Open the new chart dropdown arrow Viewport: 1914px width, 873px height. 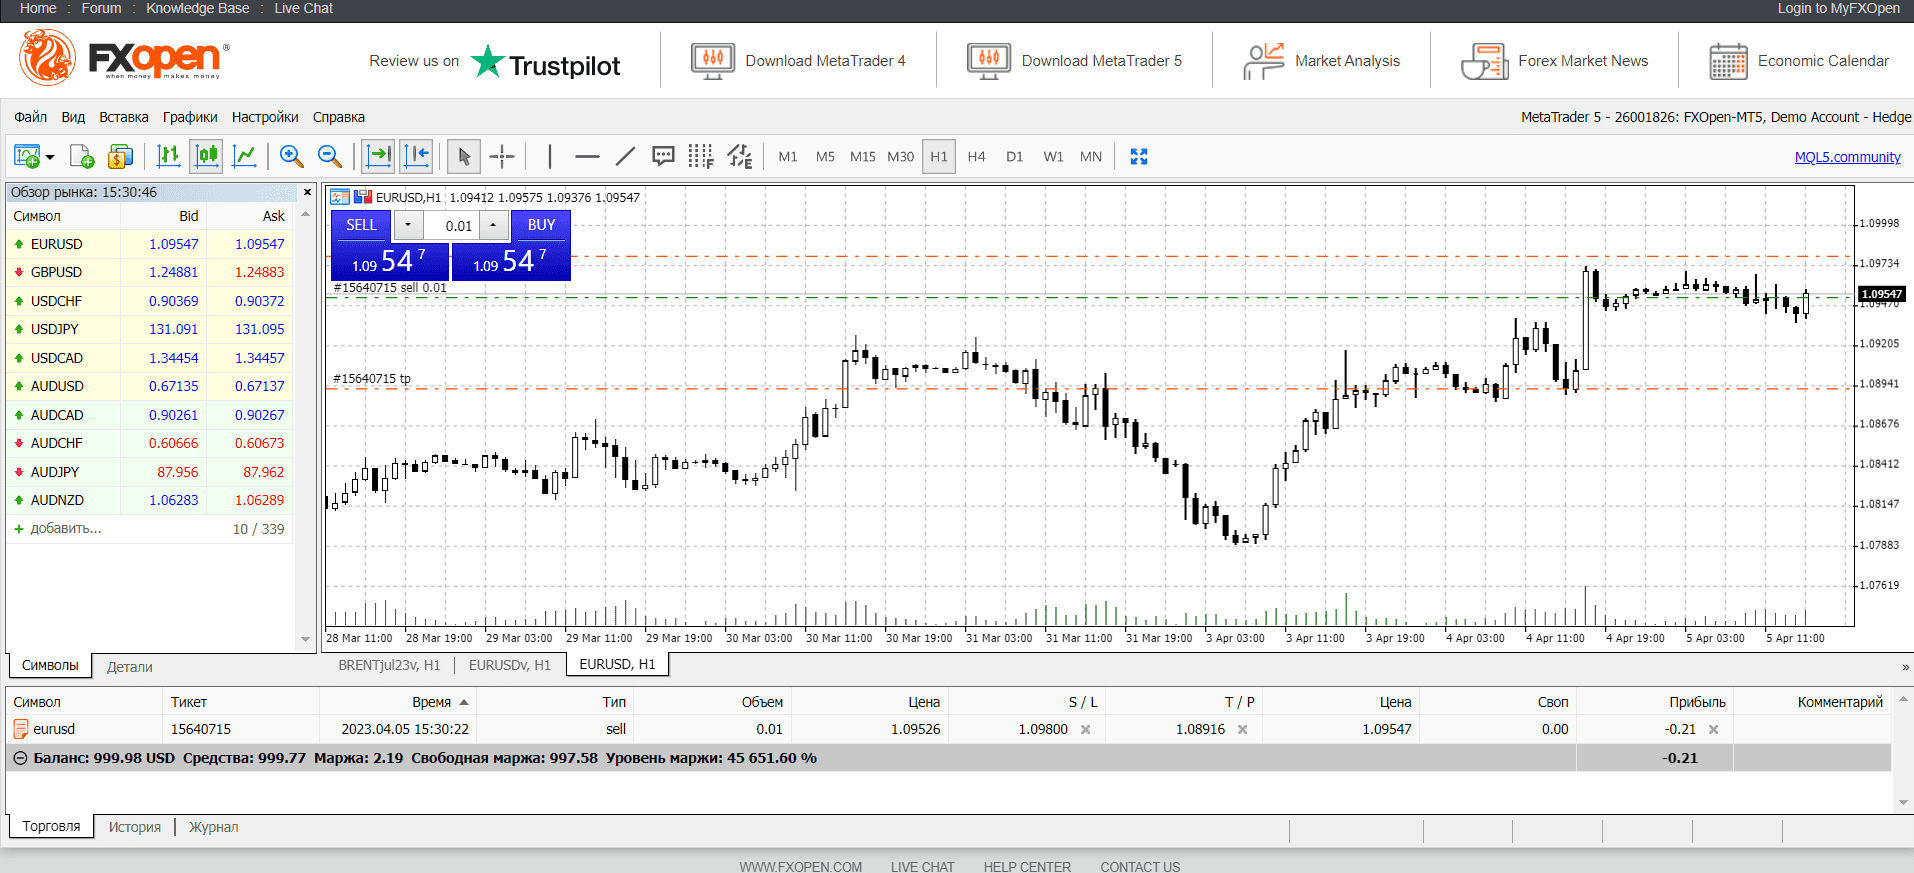click(x=50, y=157)
